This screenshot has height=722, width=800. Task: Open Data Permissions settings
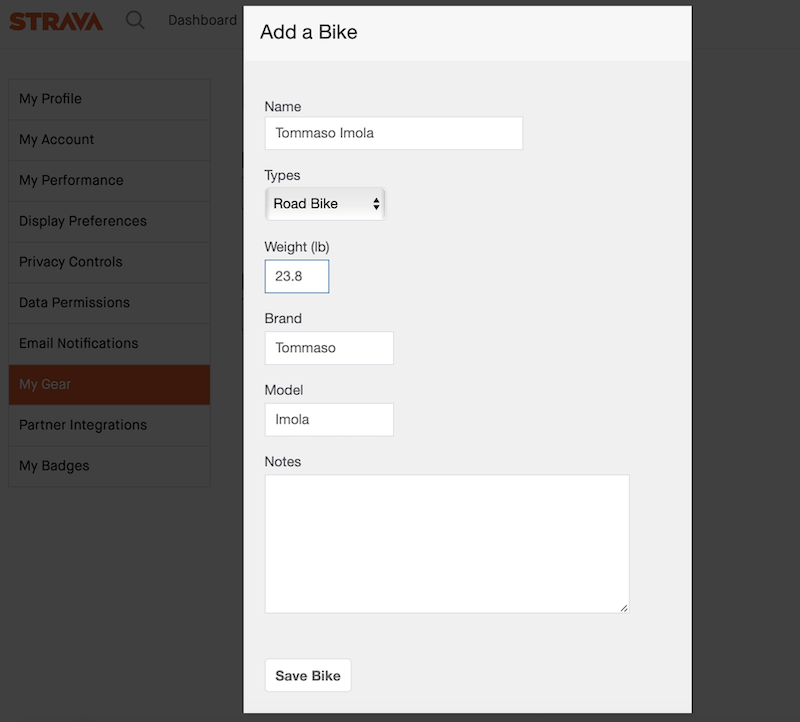pos(109,303)
